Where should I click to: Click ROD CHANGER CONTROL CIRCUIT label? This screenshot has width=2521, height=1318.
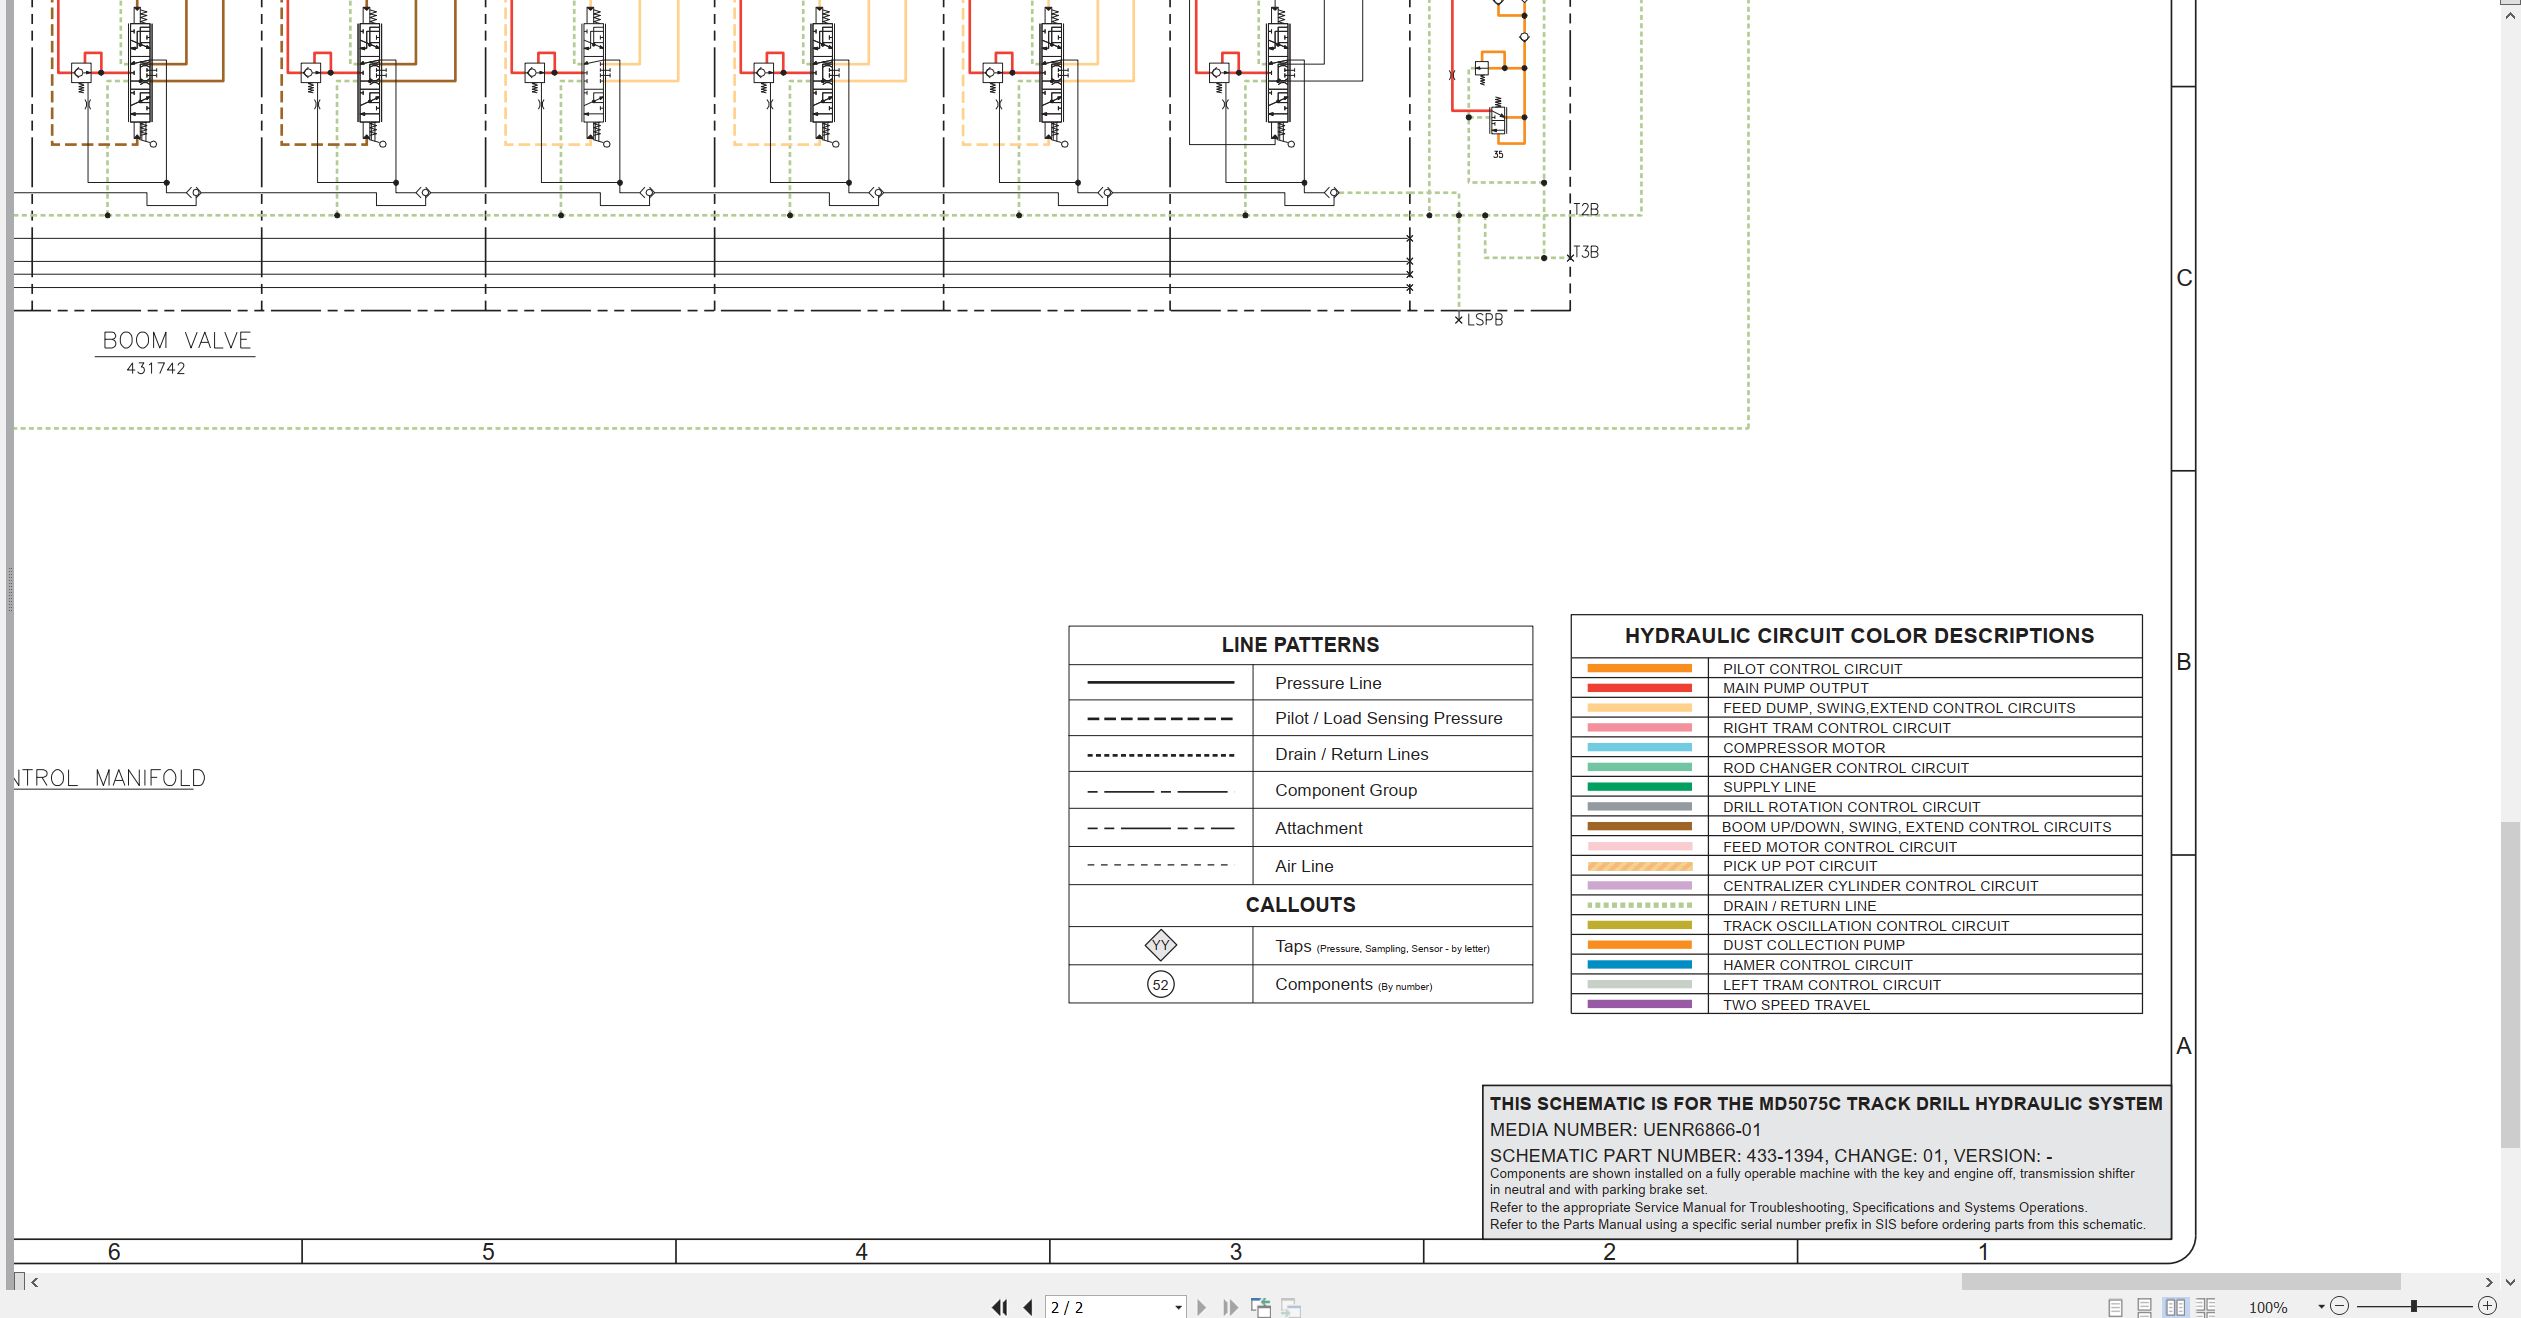pyautogui.click(x=1845, y=768)
